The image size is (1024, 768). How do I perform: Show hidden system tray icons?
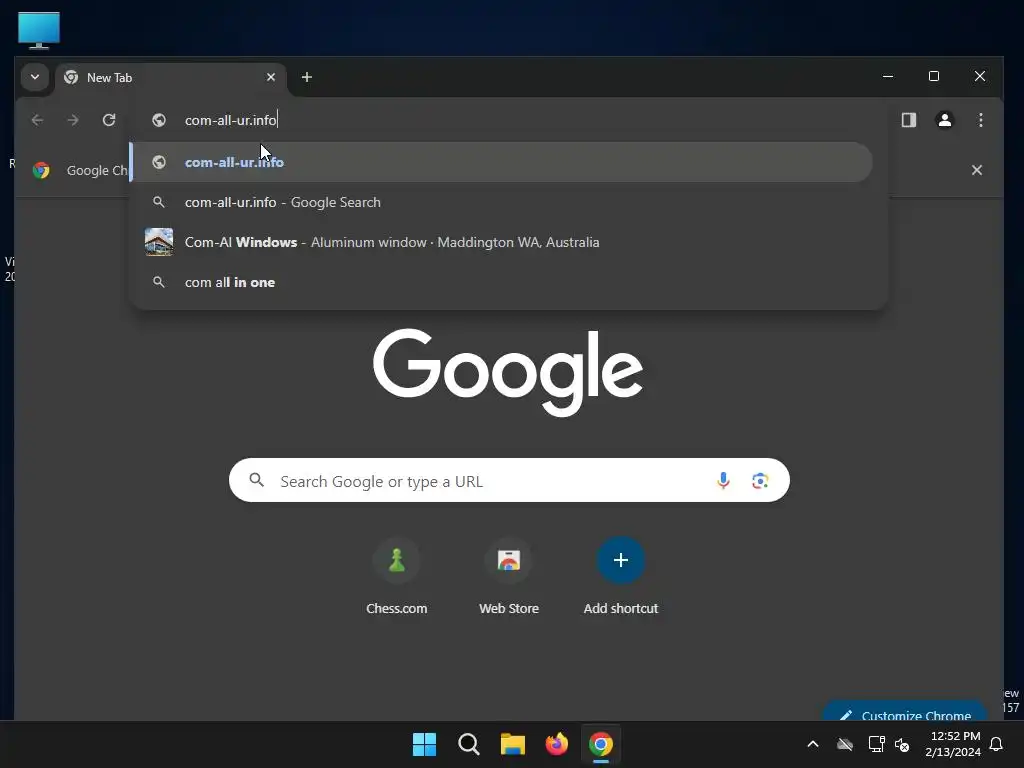click(813, 744)
